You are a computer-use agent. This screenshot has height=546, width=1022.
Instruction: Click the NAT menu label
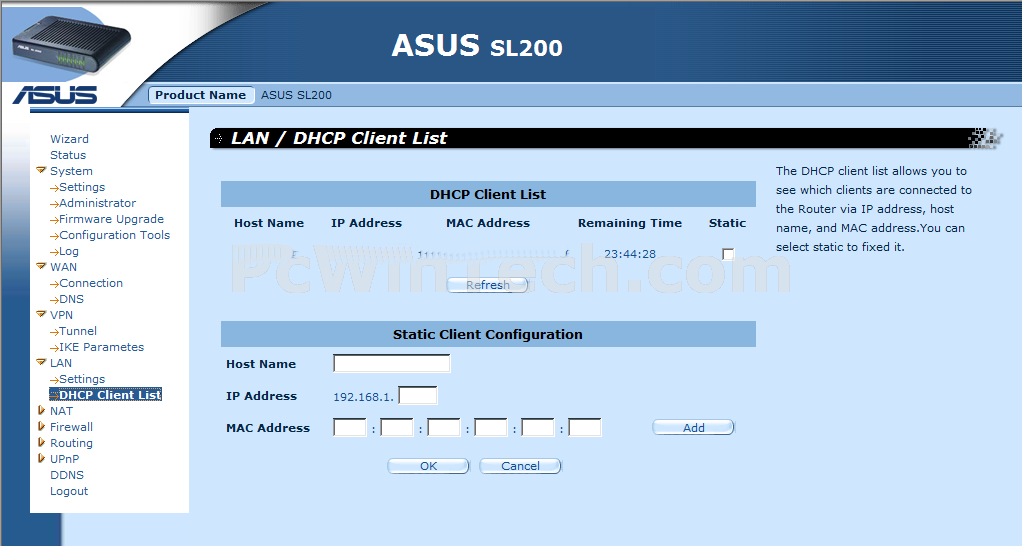click(61, 411)
